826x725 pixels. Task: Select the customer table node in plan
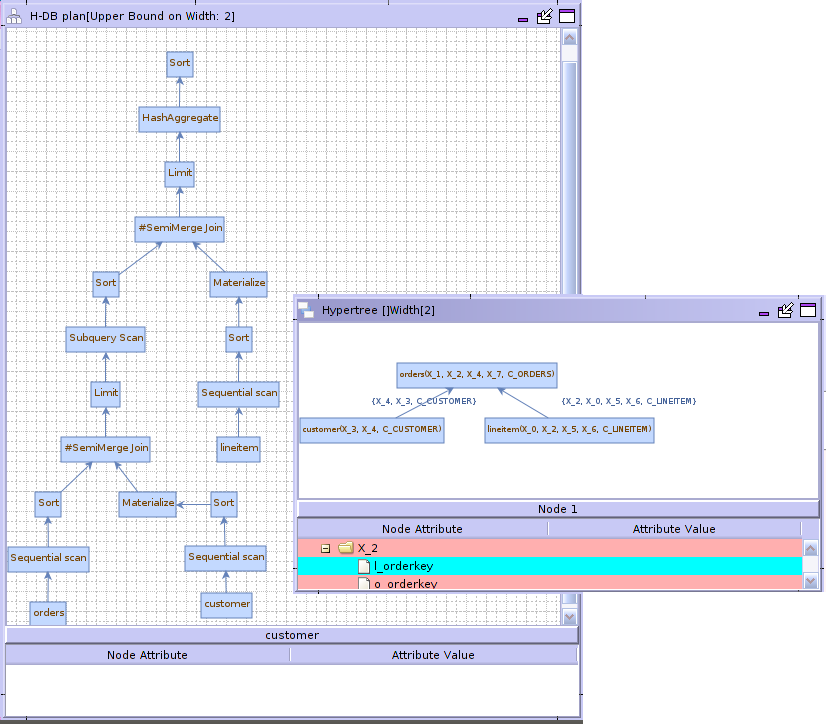point(227,605)
